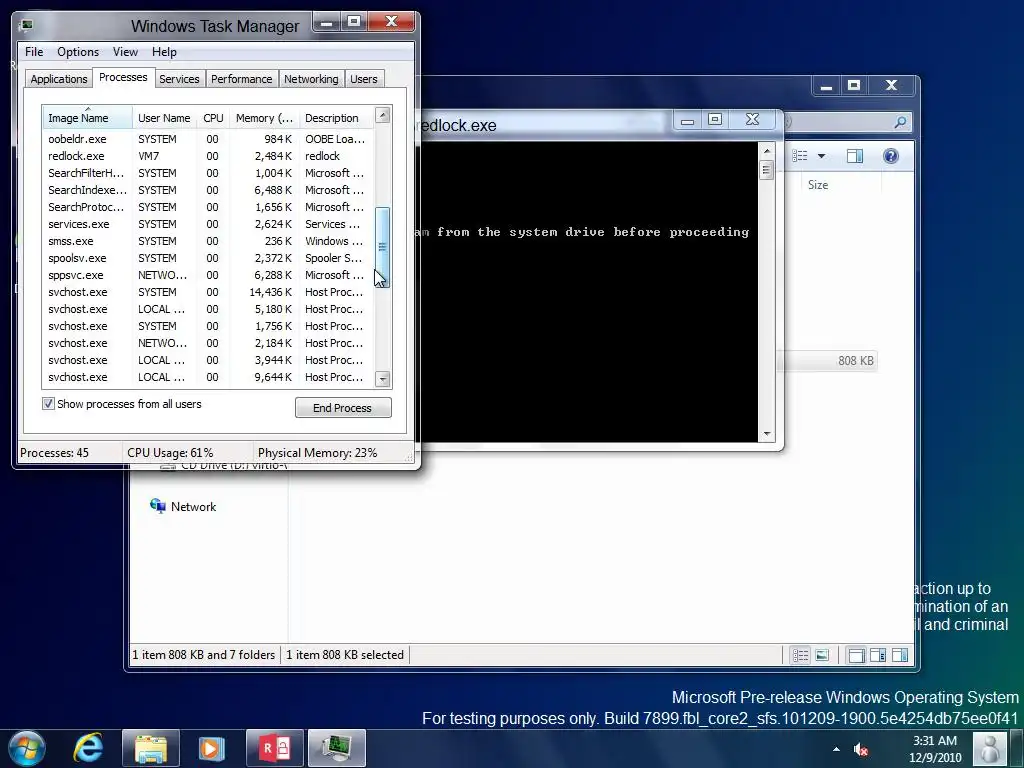This screenshot has height=768, width=1024.
Task: Click the Task Manager title bar icon
Action: pos(26,26)
